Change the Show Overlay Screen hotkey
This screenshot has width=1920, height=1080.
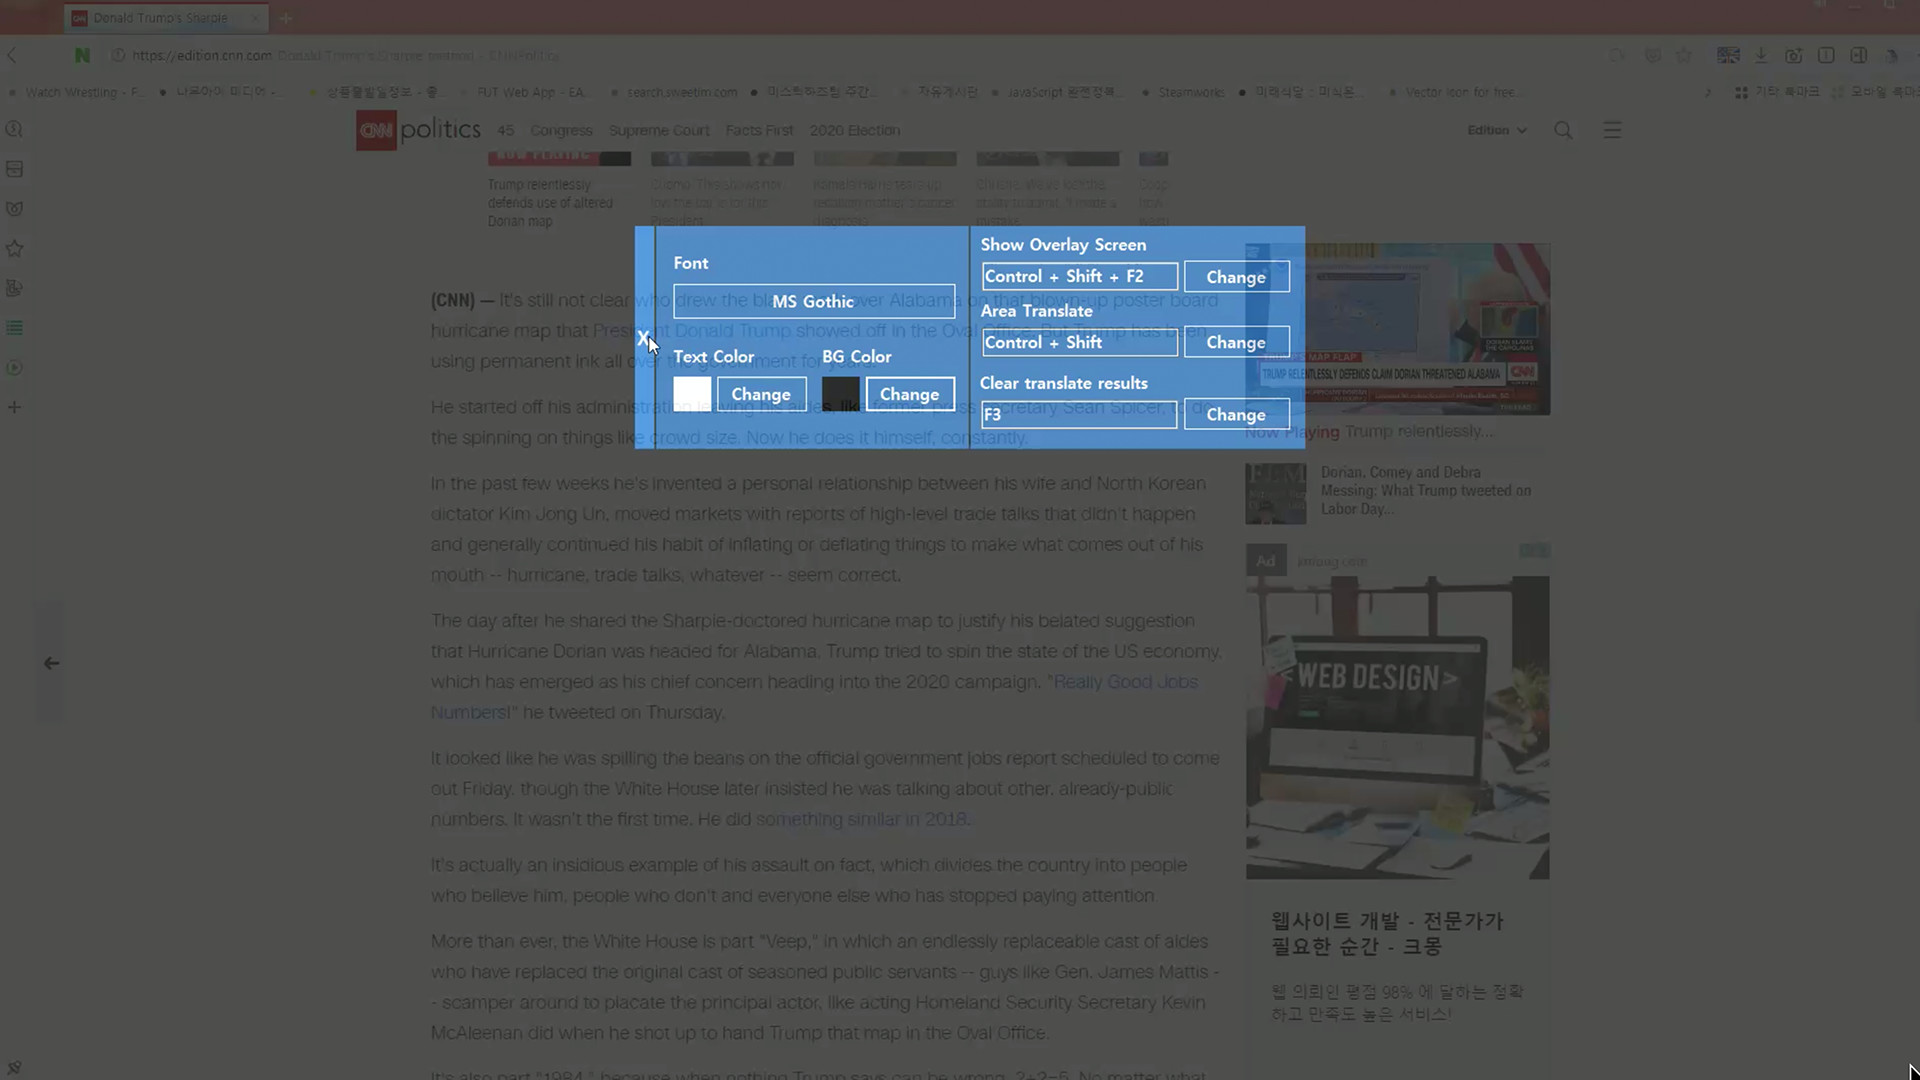pyautogui.click(x=1236, y=277)
